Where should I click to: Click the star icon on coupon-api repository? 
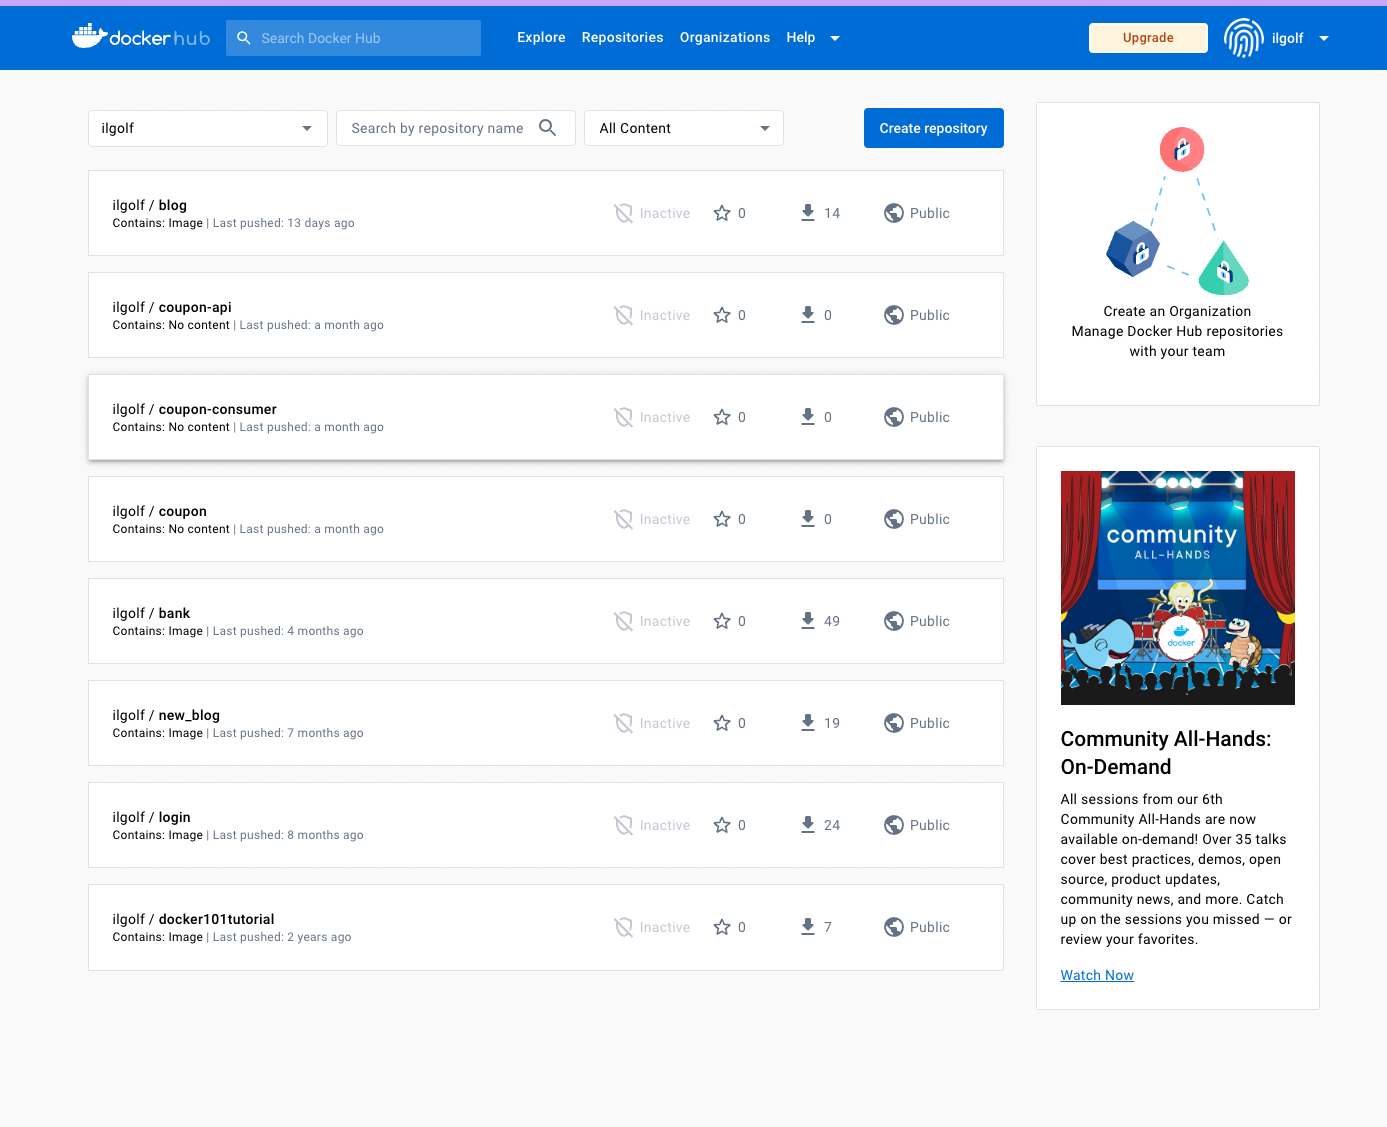pyautogui.click(x=722, y=315)
